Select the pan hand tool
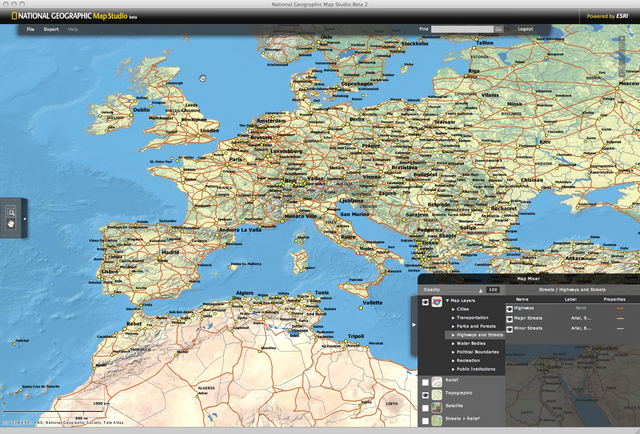This screenshot has width=640, height=434. point(11,224)
